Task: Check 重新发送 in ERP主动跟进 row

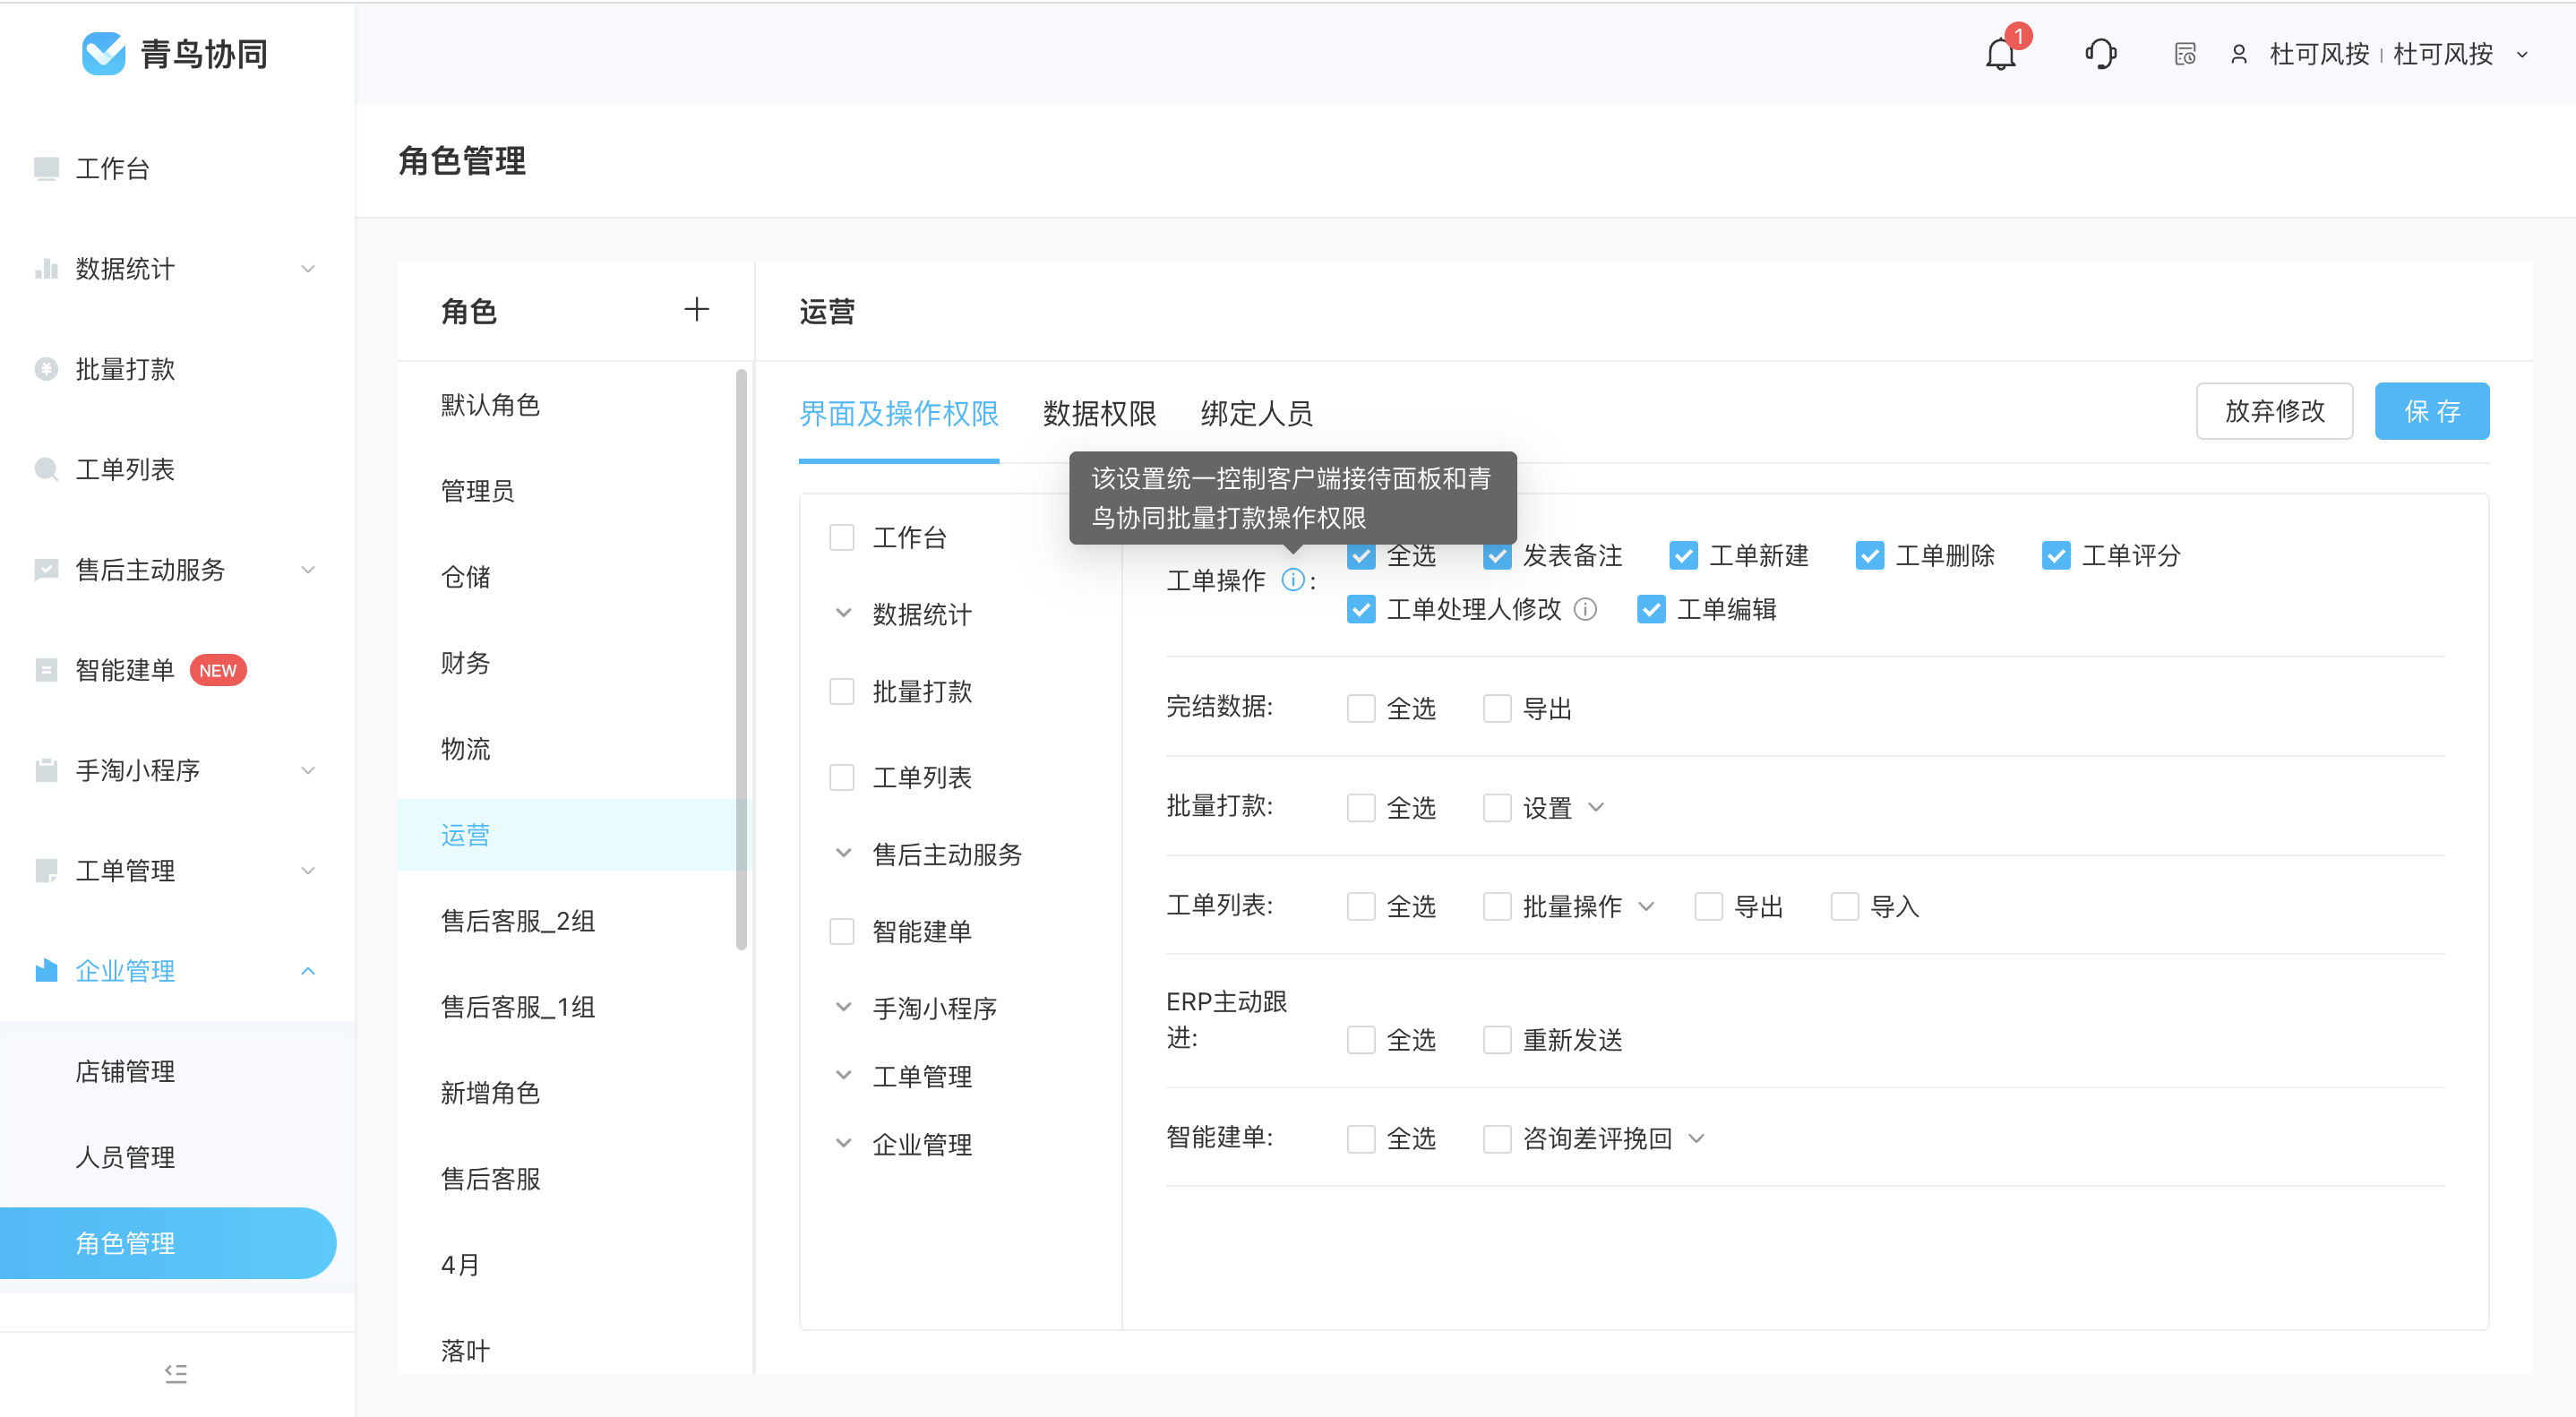Action: [x=1496, y=1039]
